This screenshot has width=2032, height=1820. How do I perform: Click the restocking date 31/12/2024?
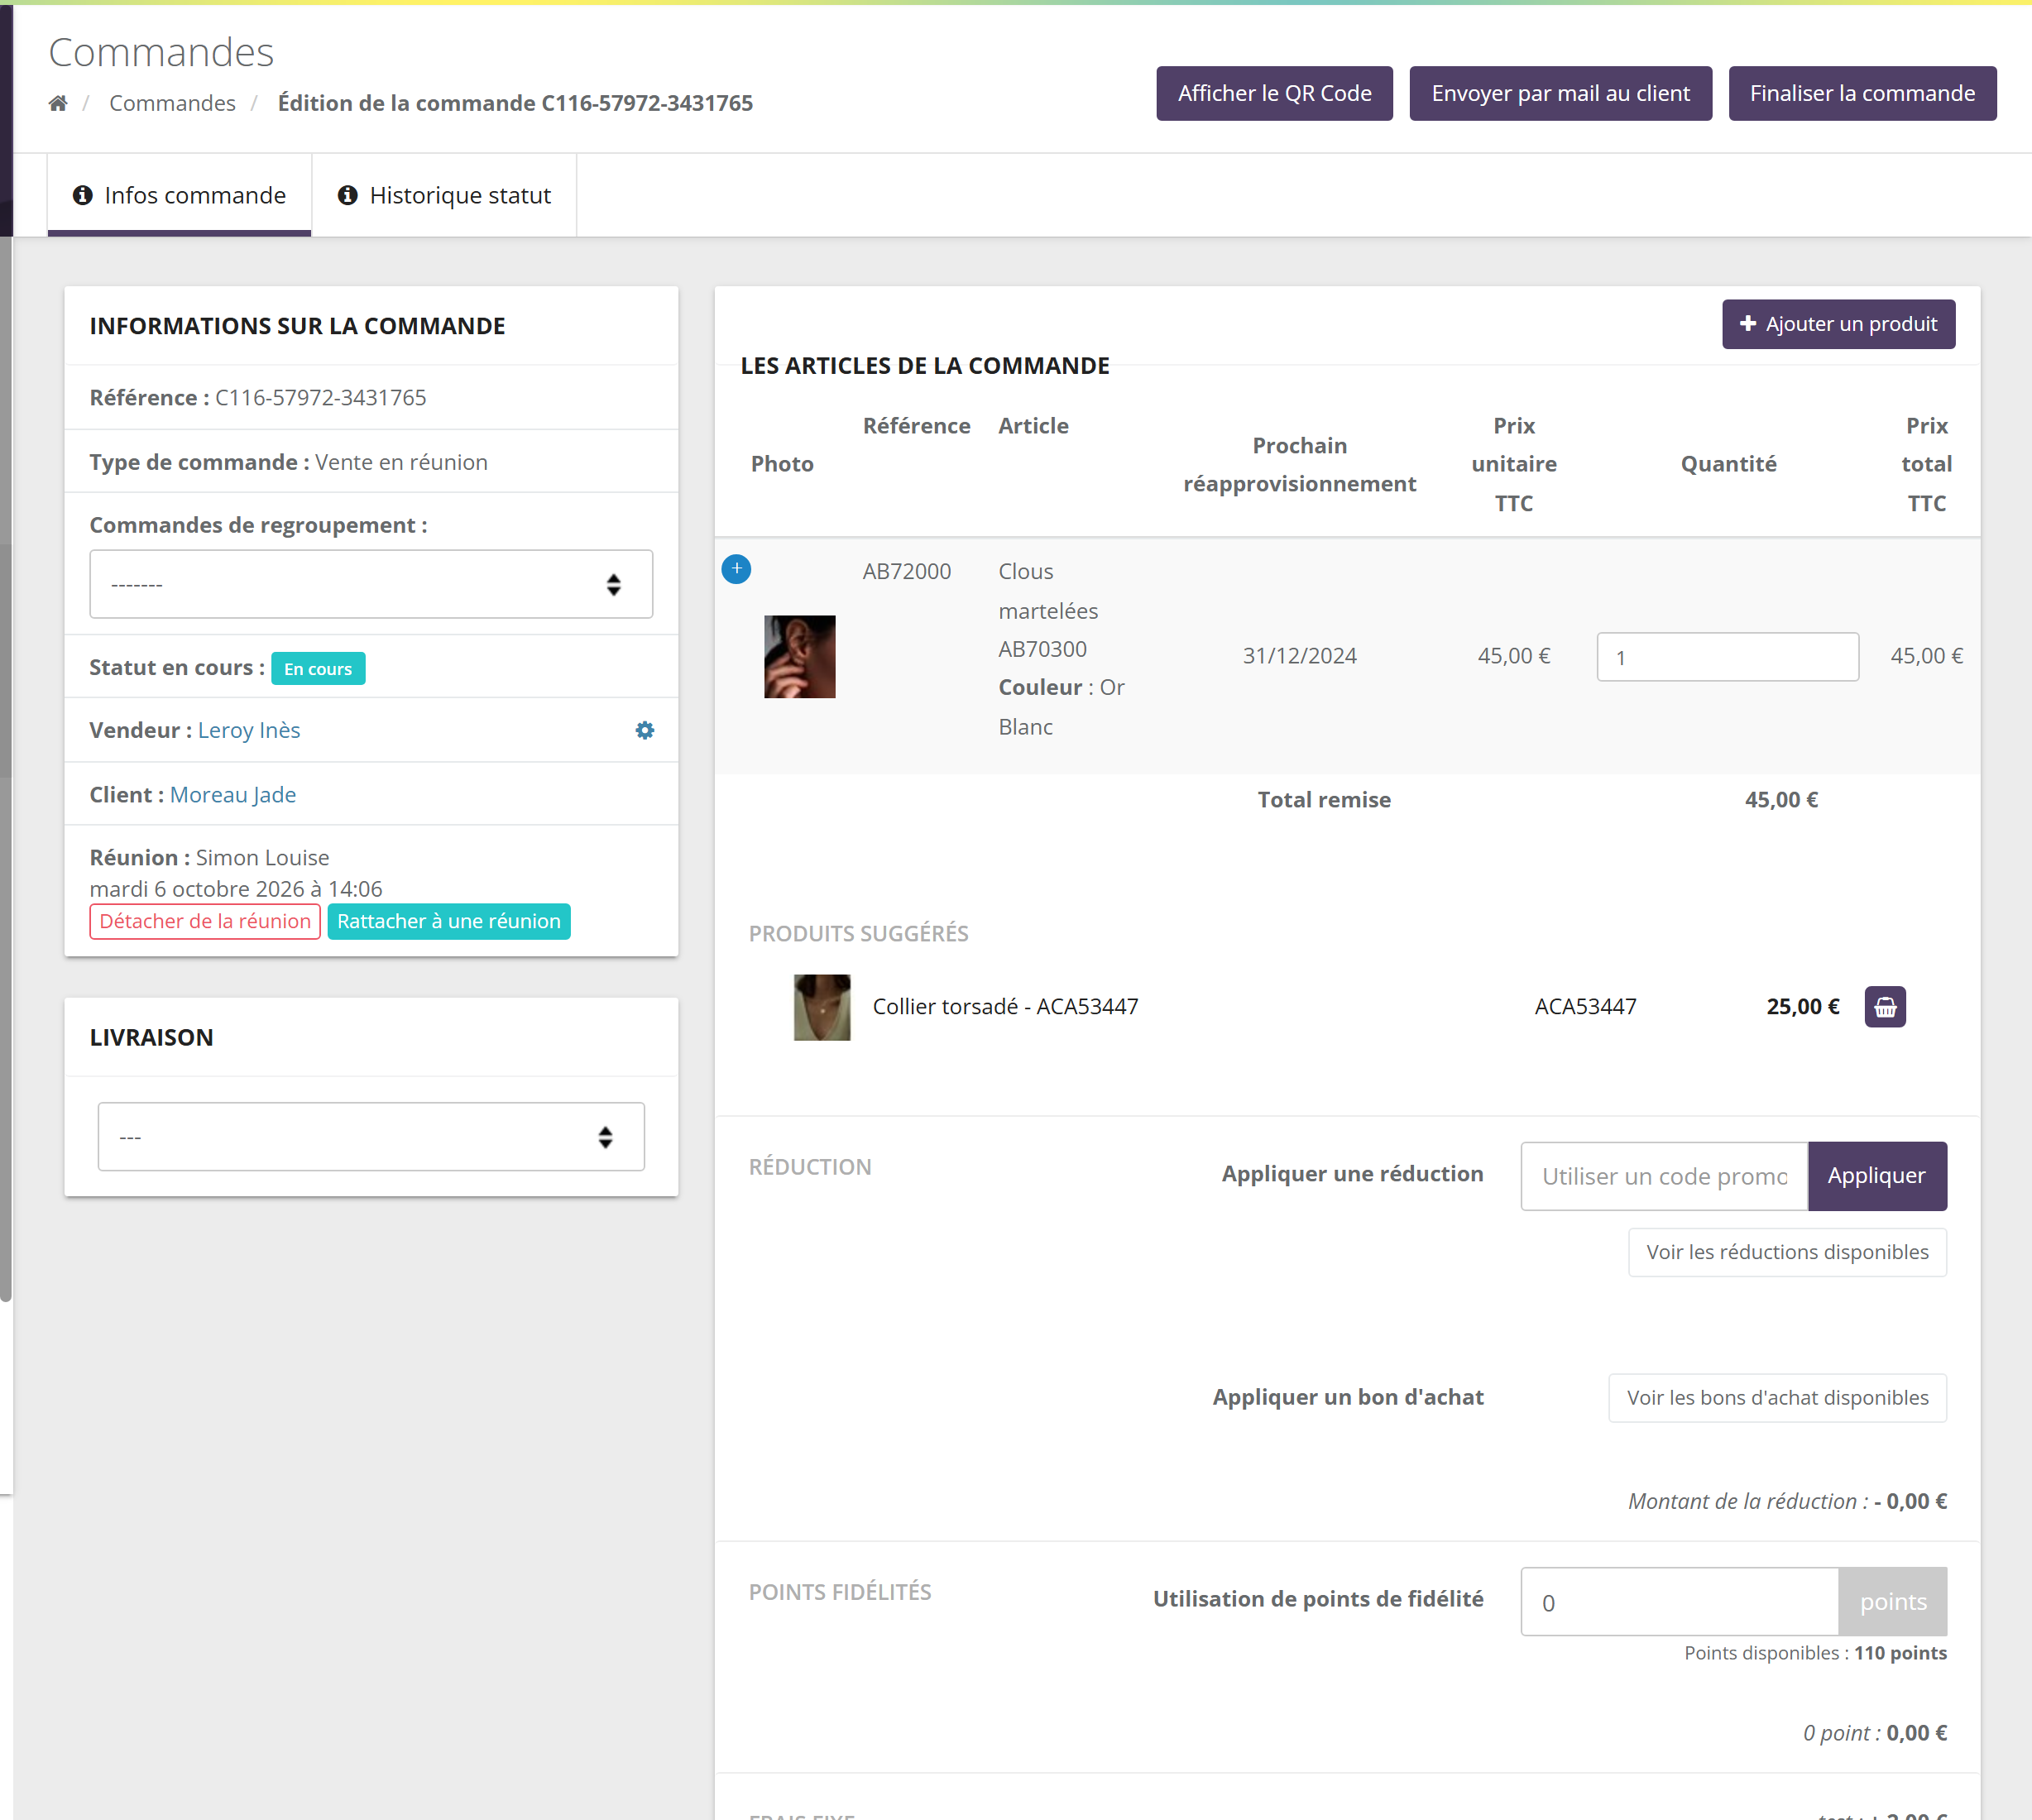click(x=1299, y=656)
